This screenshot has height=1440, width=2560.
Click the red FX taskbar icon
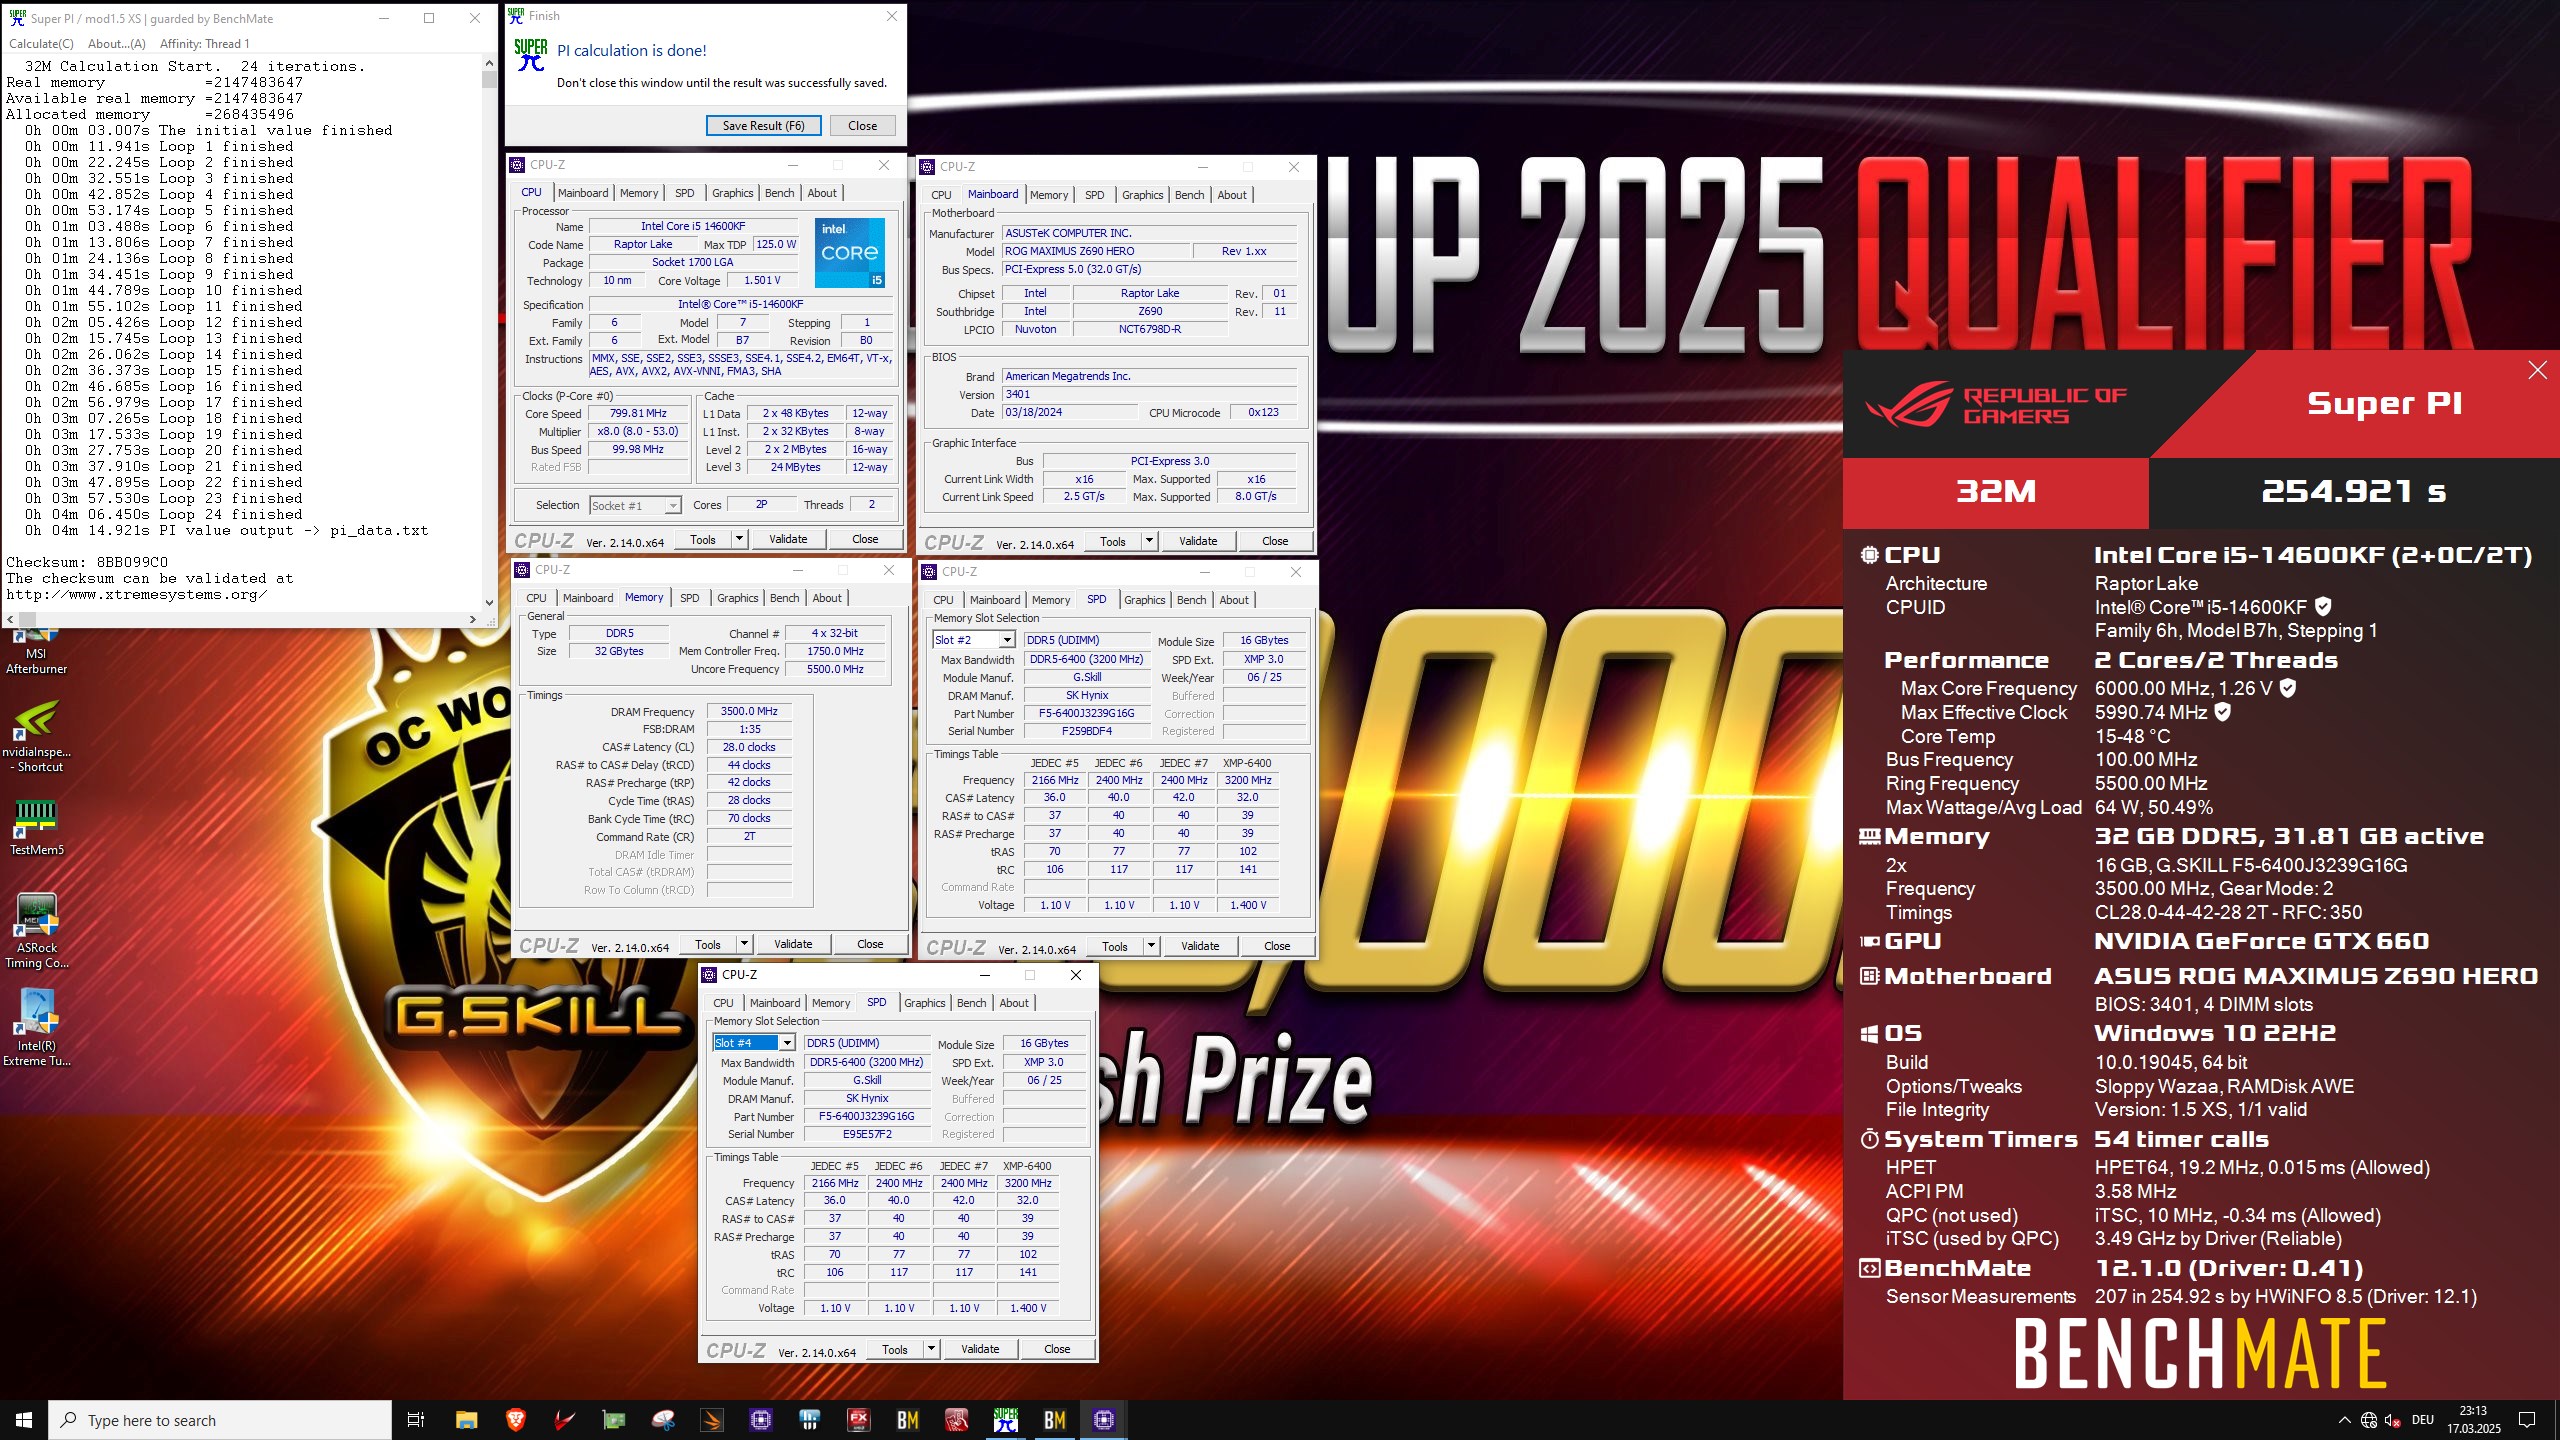coord(858,1420)
